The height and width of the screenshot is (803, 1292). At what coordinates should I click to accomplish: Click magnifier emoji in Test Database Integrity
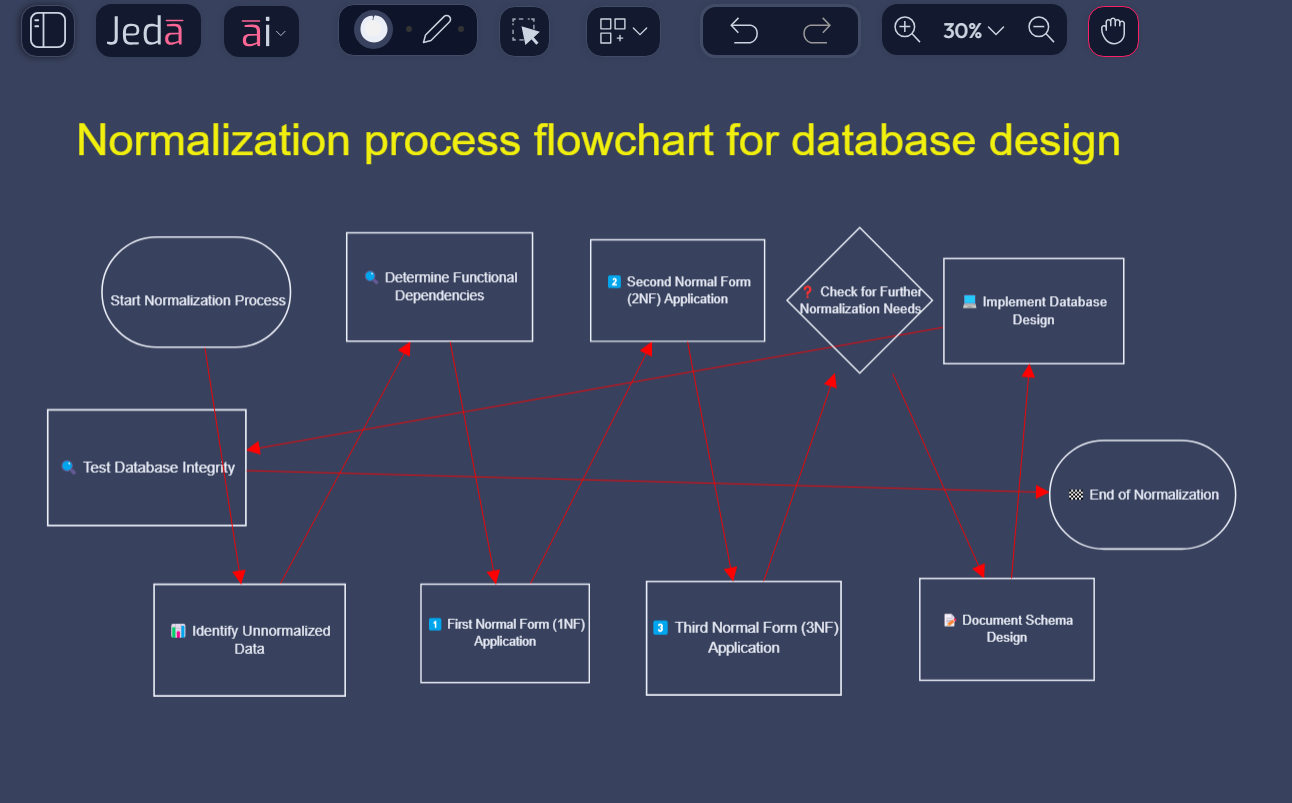[x=68, y=467]
